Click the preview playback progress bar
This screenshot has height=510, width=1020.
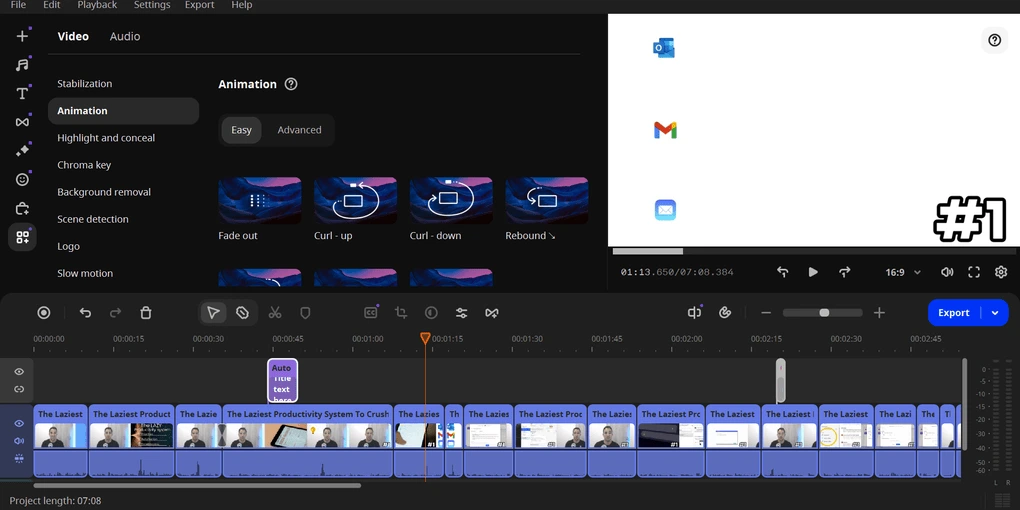814,251
